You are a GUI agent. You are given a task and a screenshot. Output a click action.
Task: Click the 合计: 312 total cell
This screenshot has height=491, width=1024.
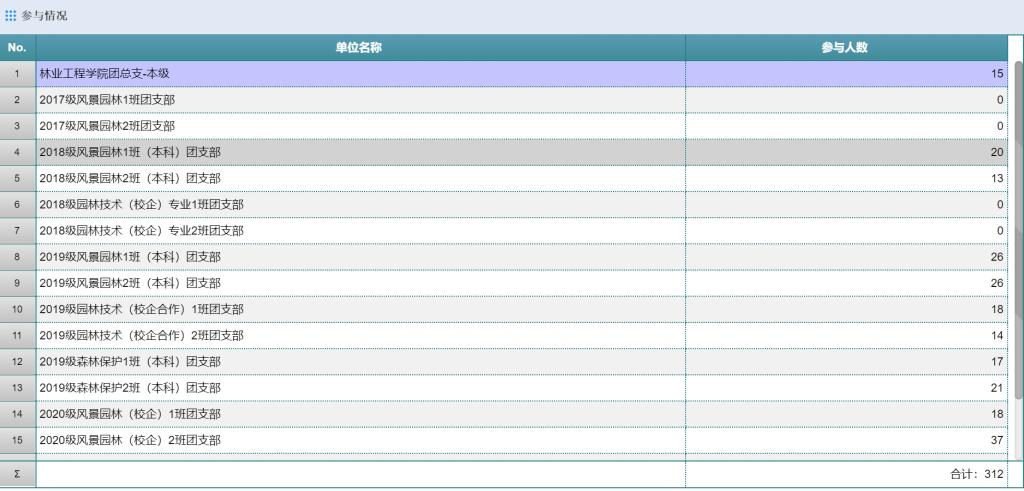(975, 474)
